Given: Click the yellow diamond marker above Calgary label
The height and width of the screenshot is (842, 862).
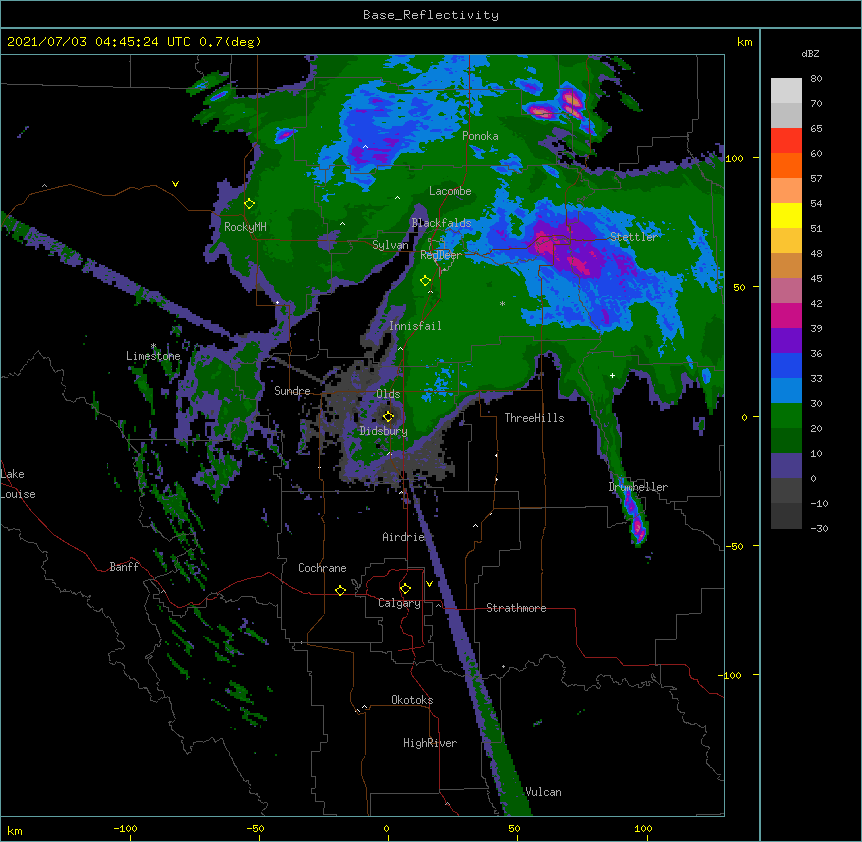Looking at the screenshot, I should 405,589.
